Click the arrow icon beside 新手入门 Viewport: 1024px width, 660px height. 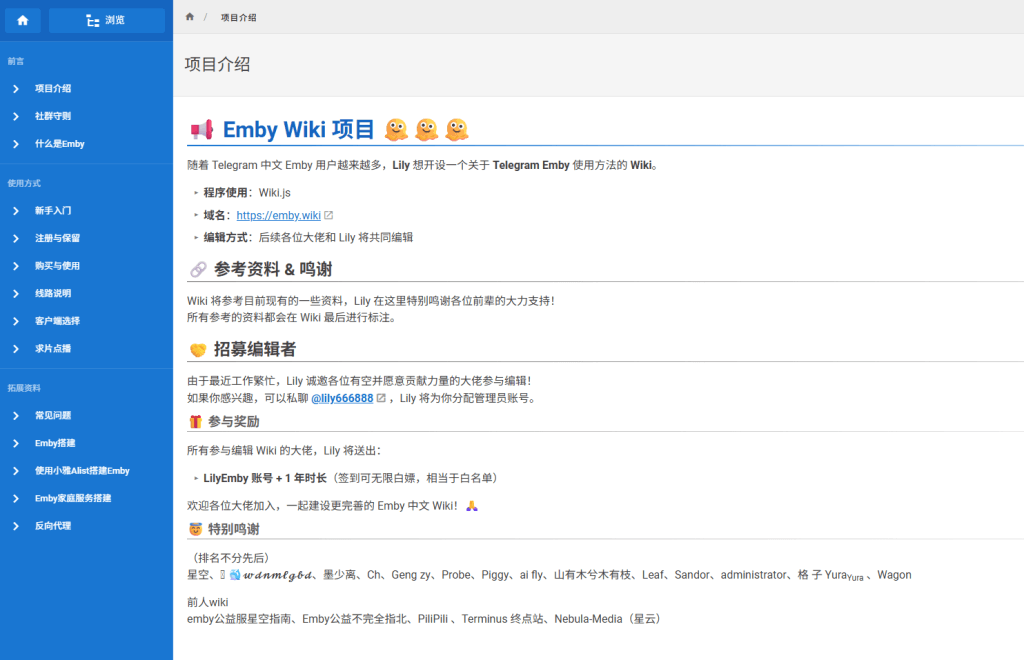point(16,211)
